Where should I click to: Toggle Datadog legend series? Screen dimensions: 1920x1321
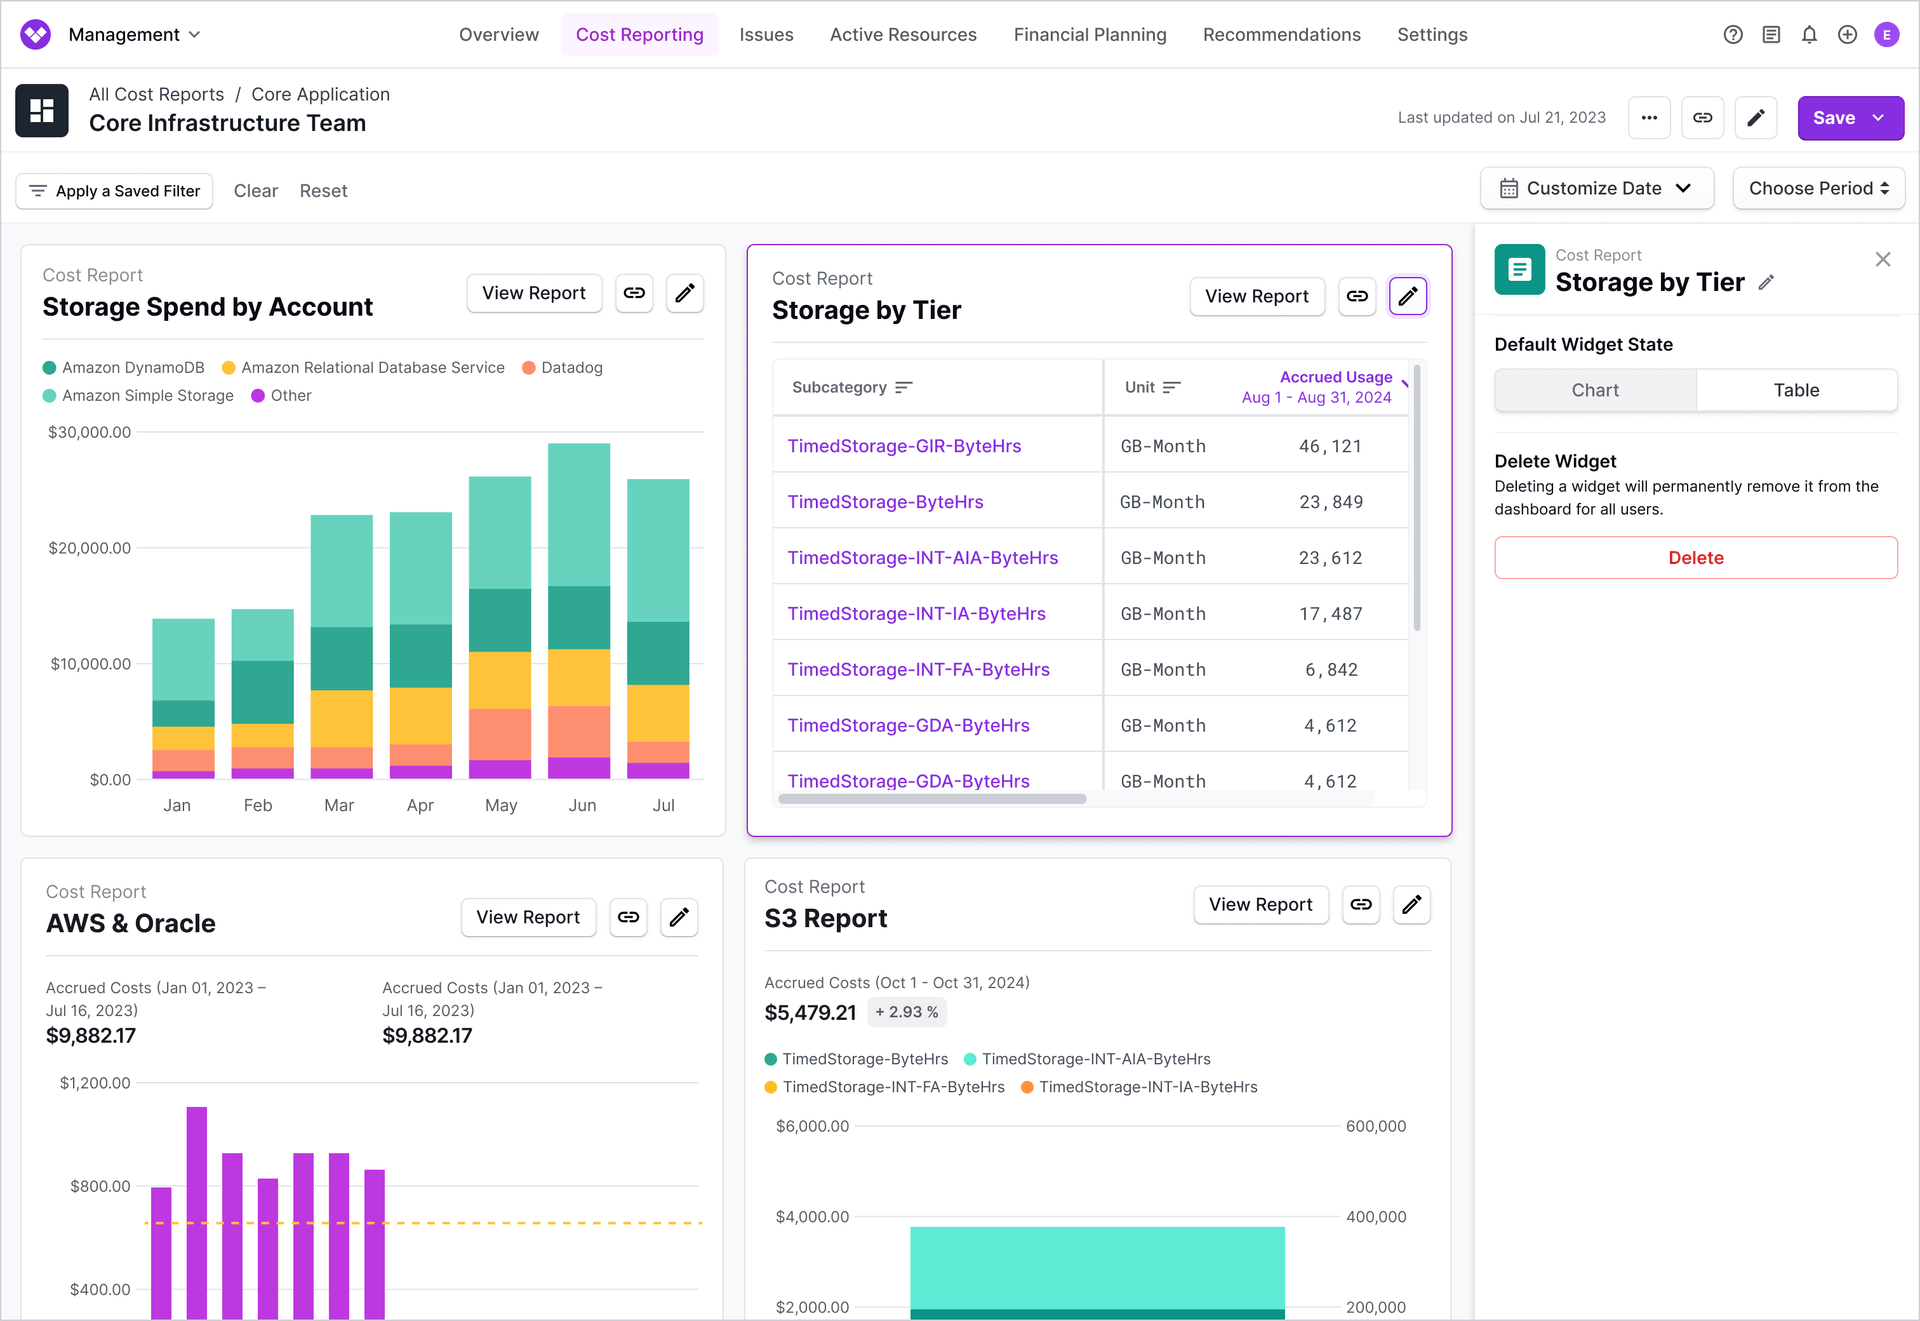click(562, 368)
